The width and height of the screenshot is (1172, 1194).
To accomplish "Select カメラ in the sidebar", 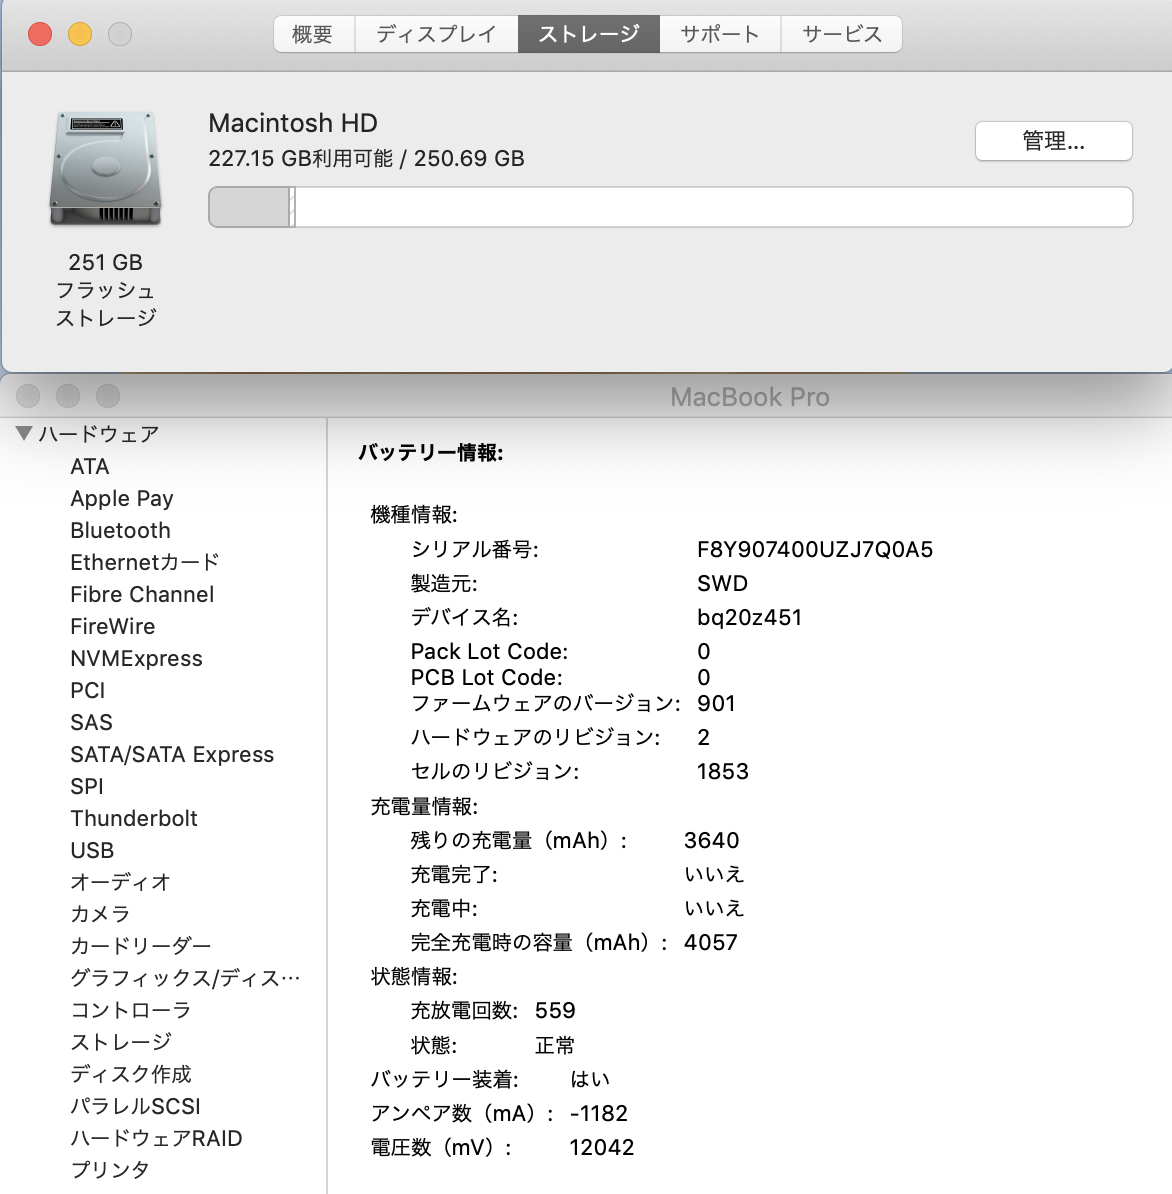I will 100,914.
